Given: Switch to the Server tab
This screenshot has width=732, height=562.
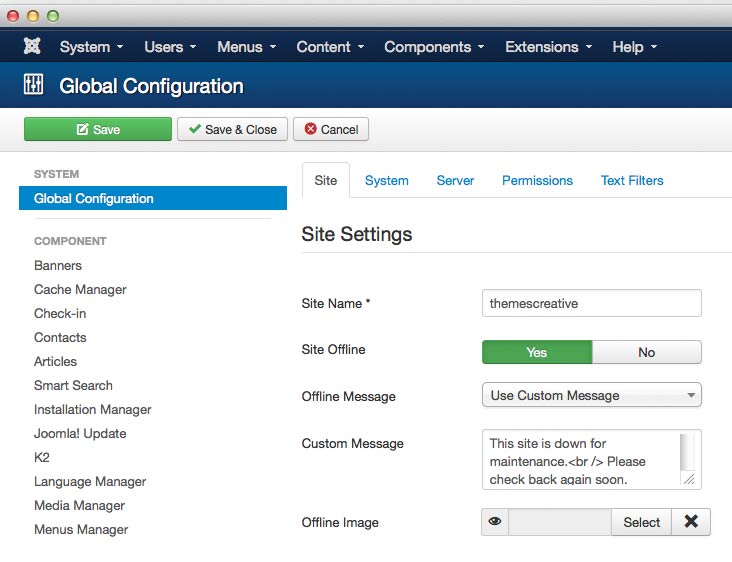Looking at the screenshot, I should pos(455,181).
